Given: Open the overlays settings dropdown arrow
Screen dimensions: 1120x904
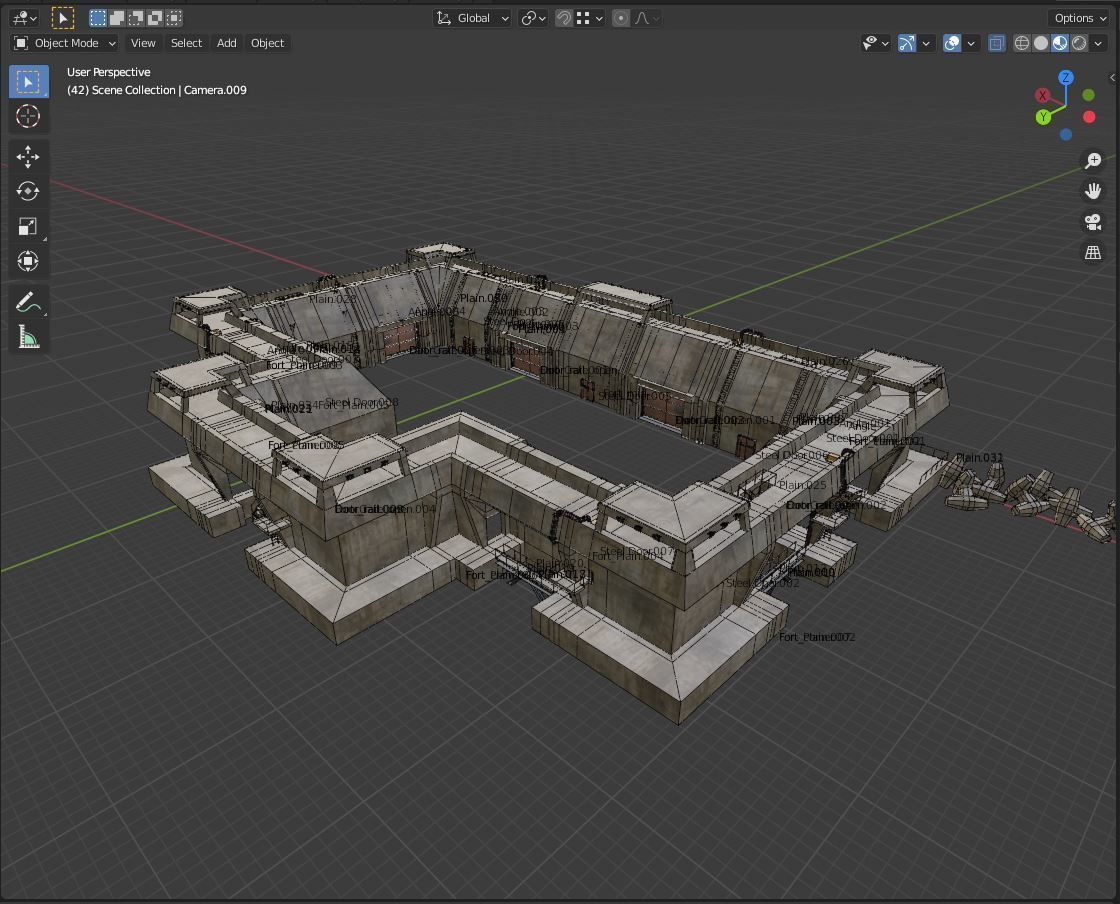Looking at the screenshot, I should coord(971,44).
